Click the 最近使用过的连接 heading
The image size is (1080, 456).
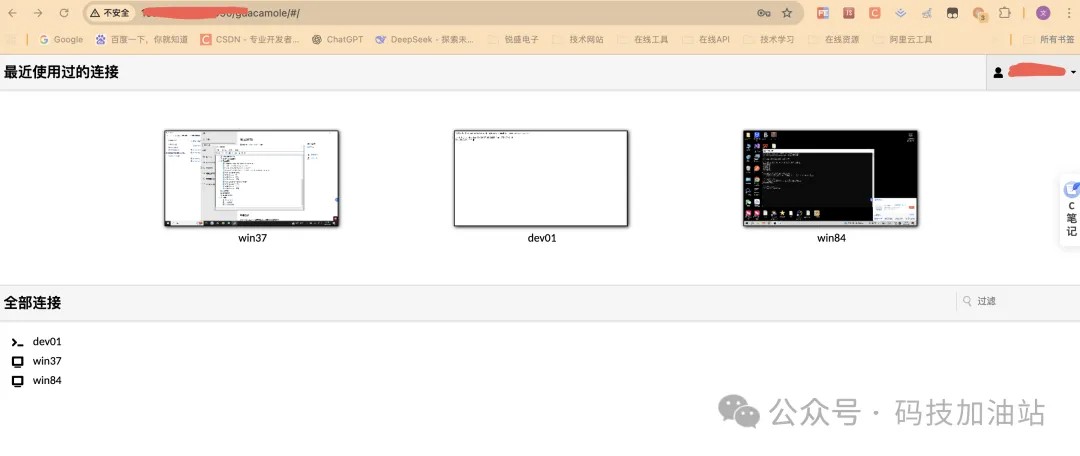pyautogui.click(x=61, y=72)
